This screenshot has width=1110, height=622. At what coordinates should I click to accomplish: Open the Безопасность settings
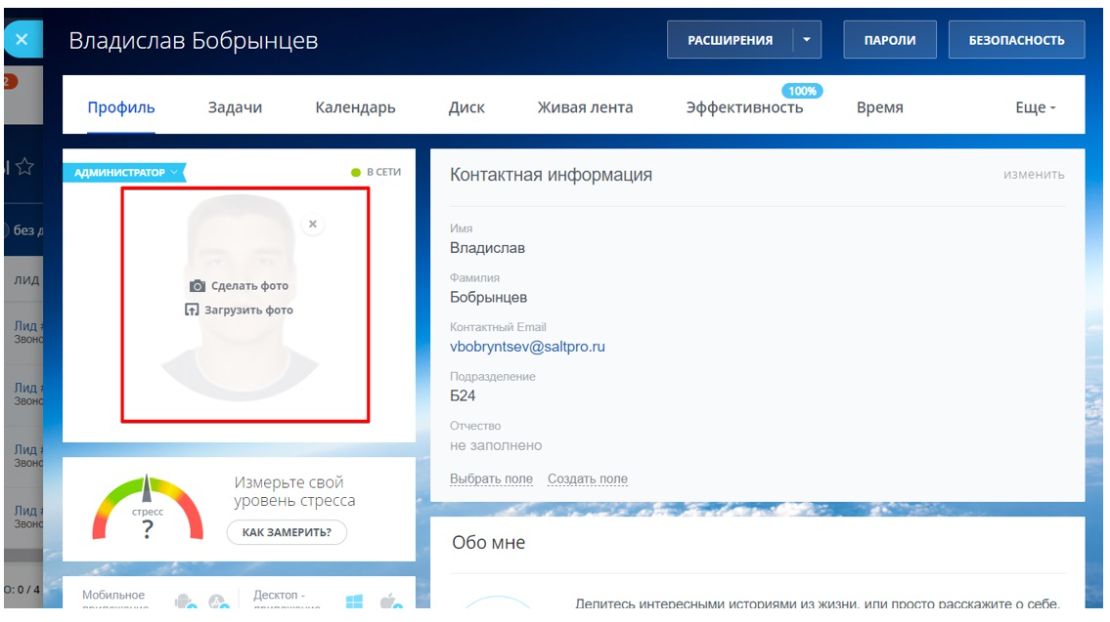coord(1017,40)
